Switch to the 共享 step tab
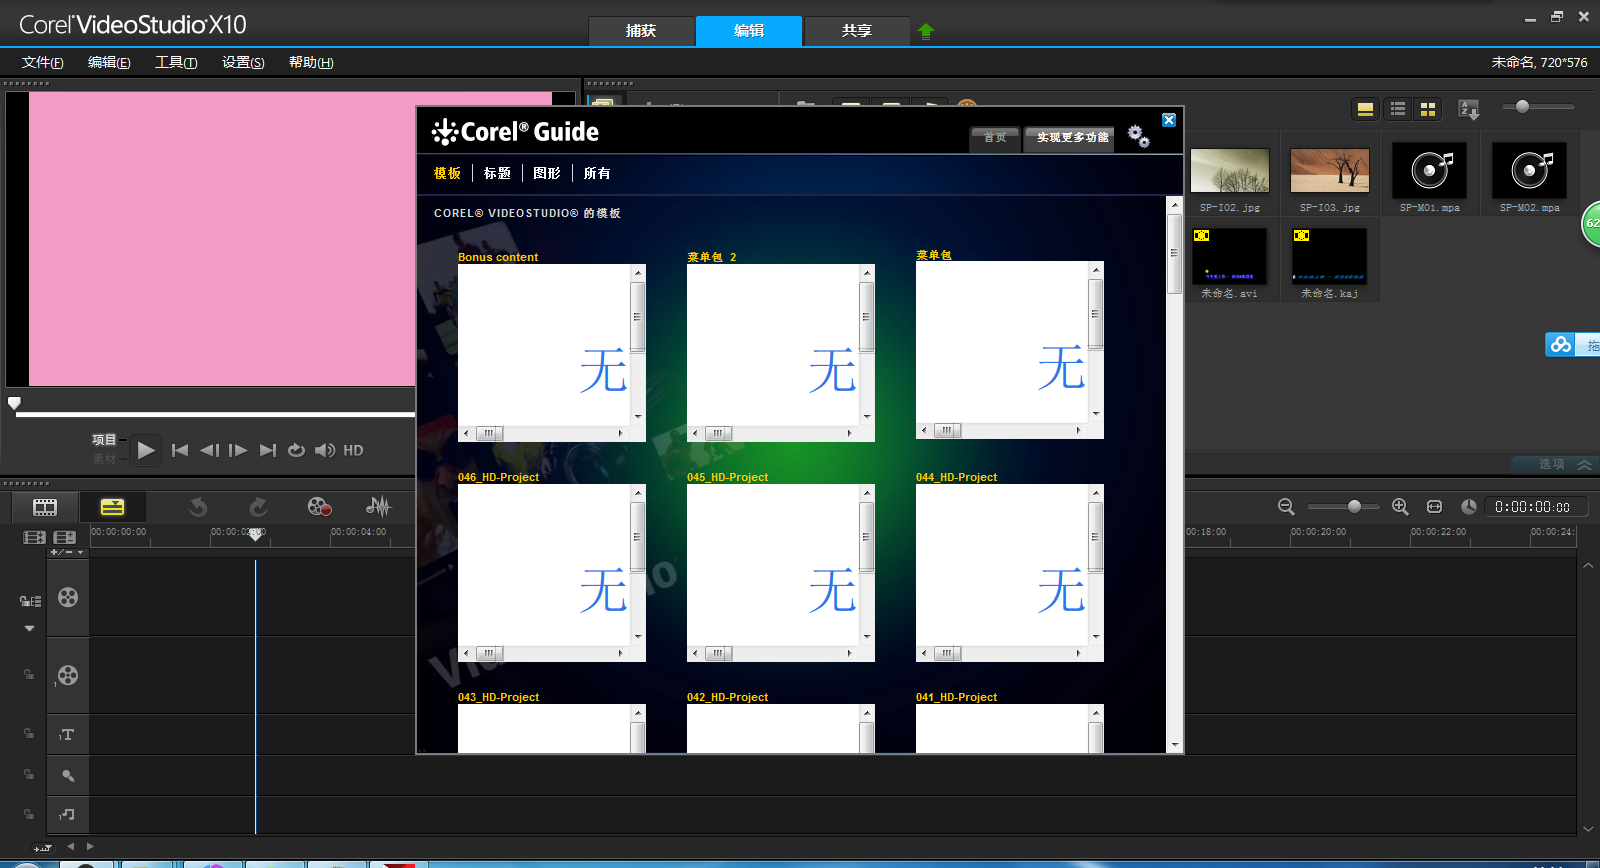Viewport: 1600px width, 868px height. [x=857, y=31]
